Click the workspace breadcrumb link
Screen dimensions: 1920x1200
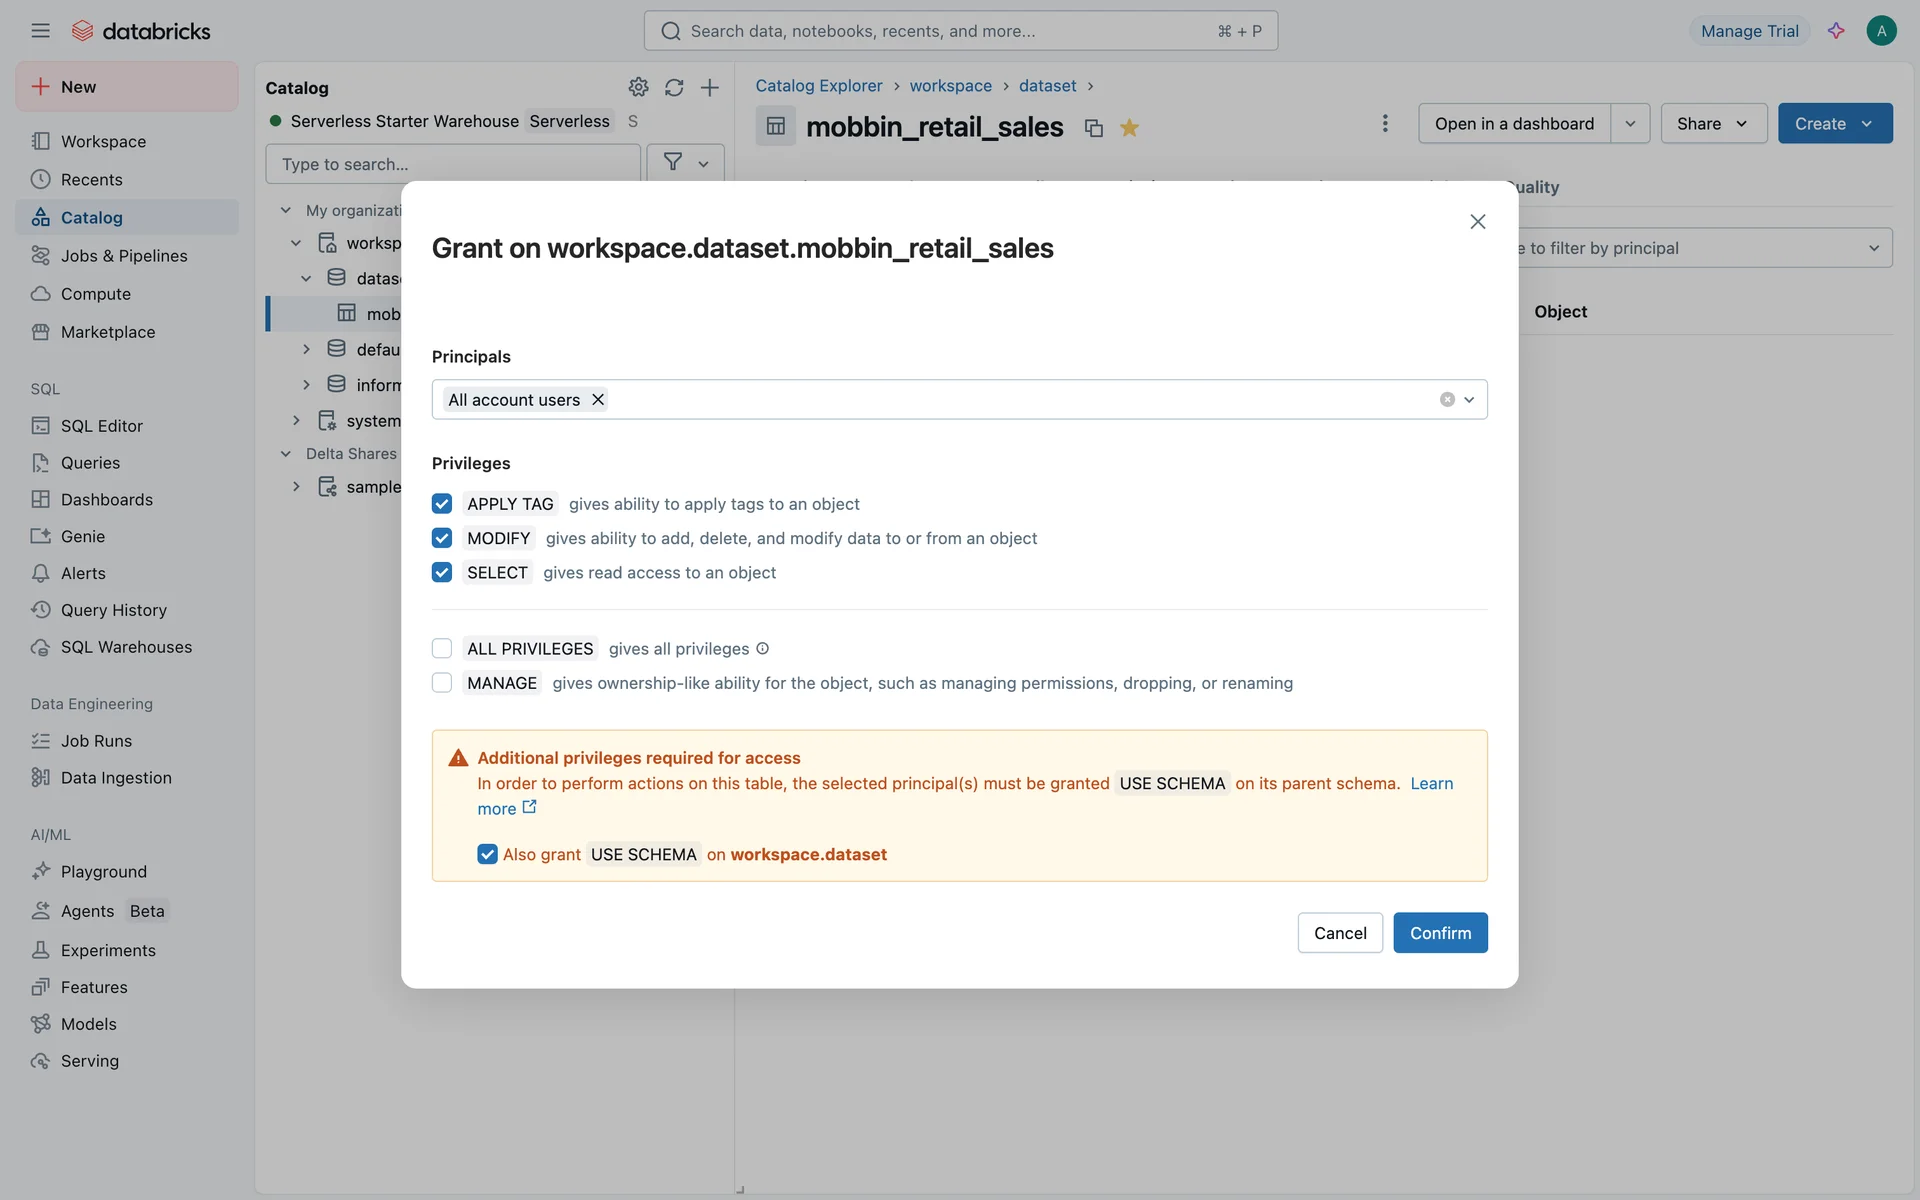[x=950, y=86]
